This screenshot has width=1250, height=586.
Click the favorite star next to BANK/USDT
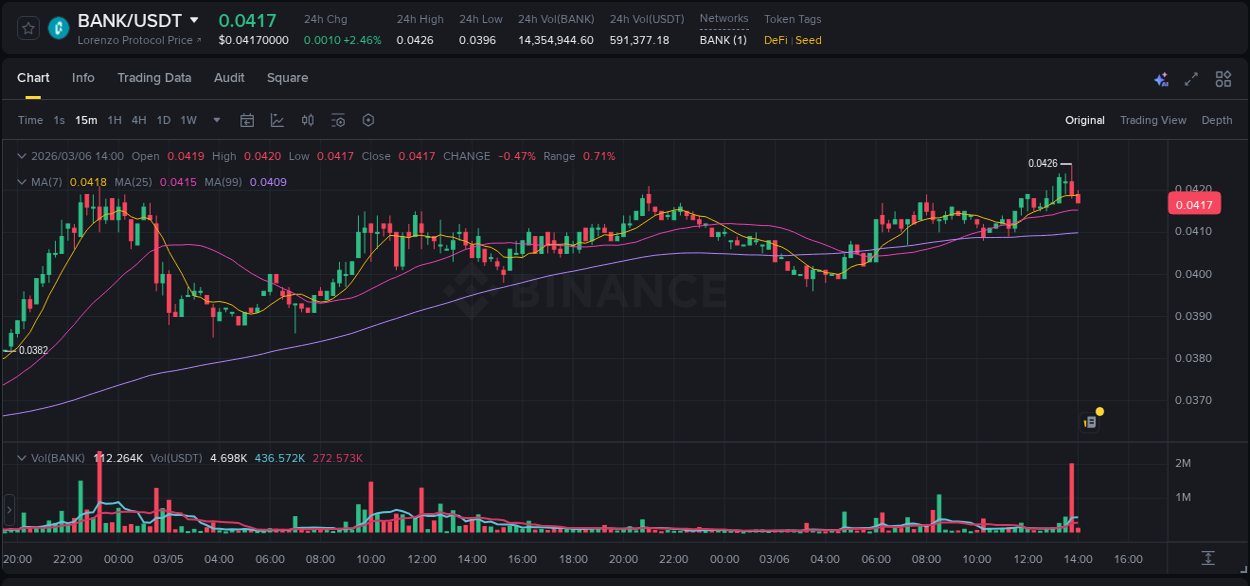point(27,28)
